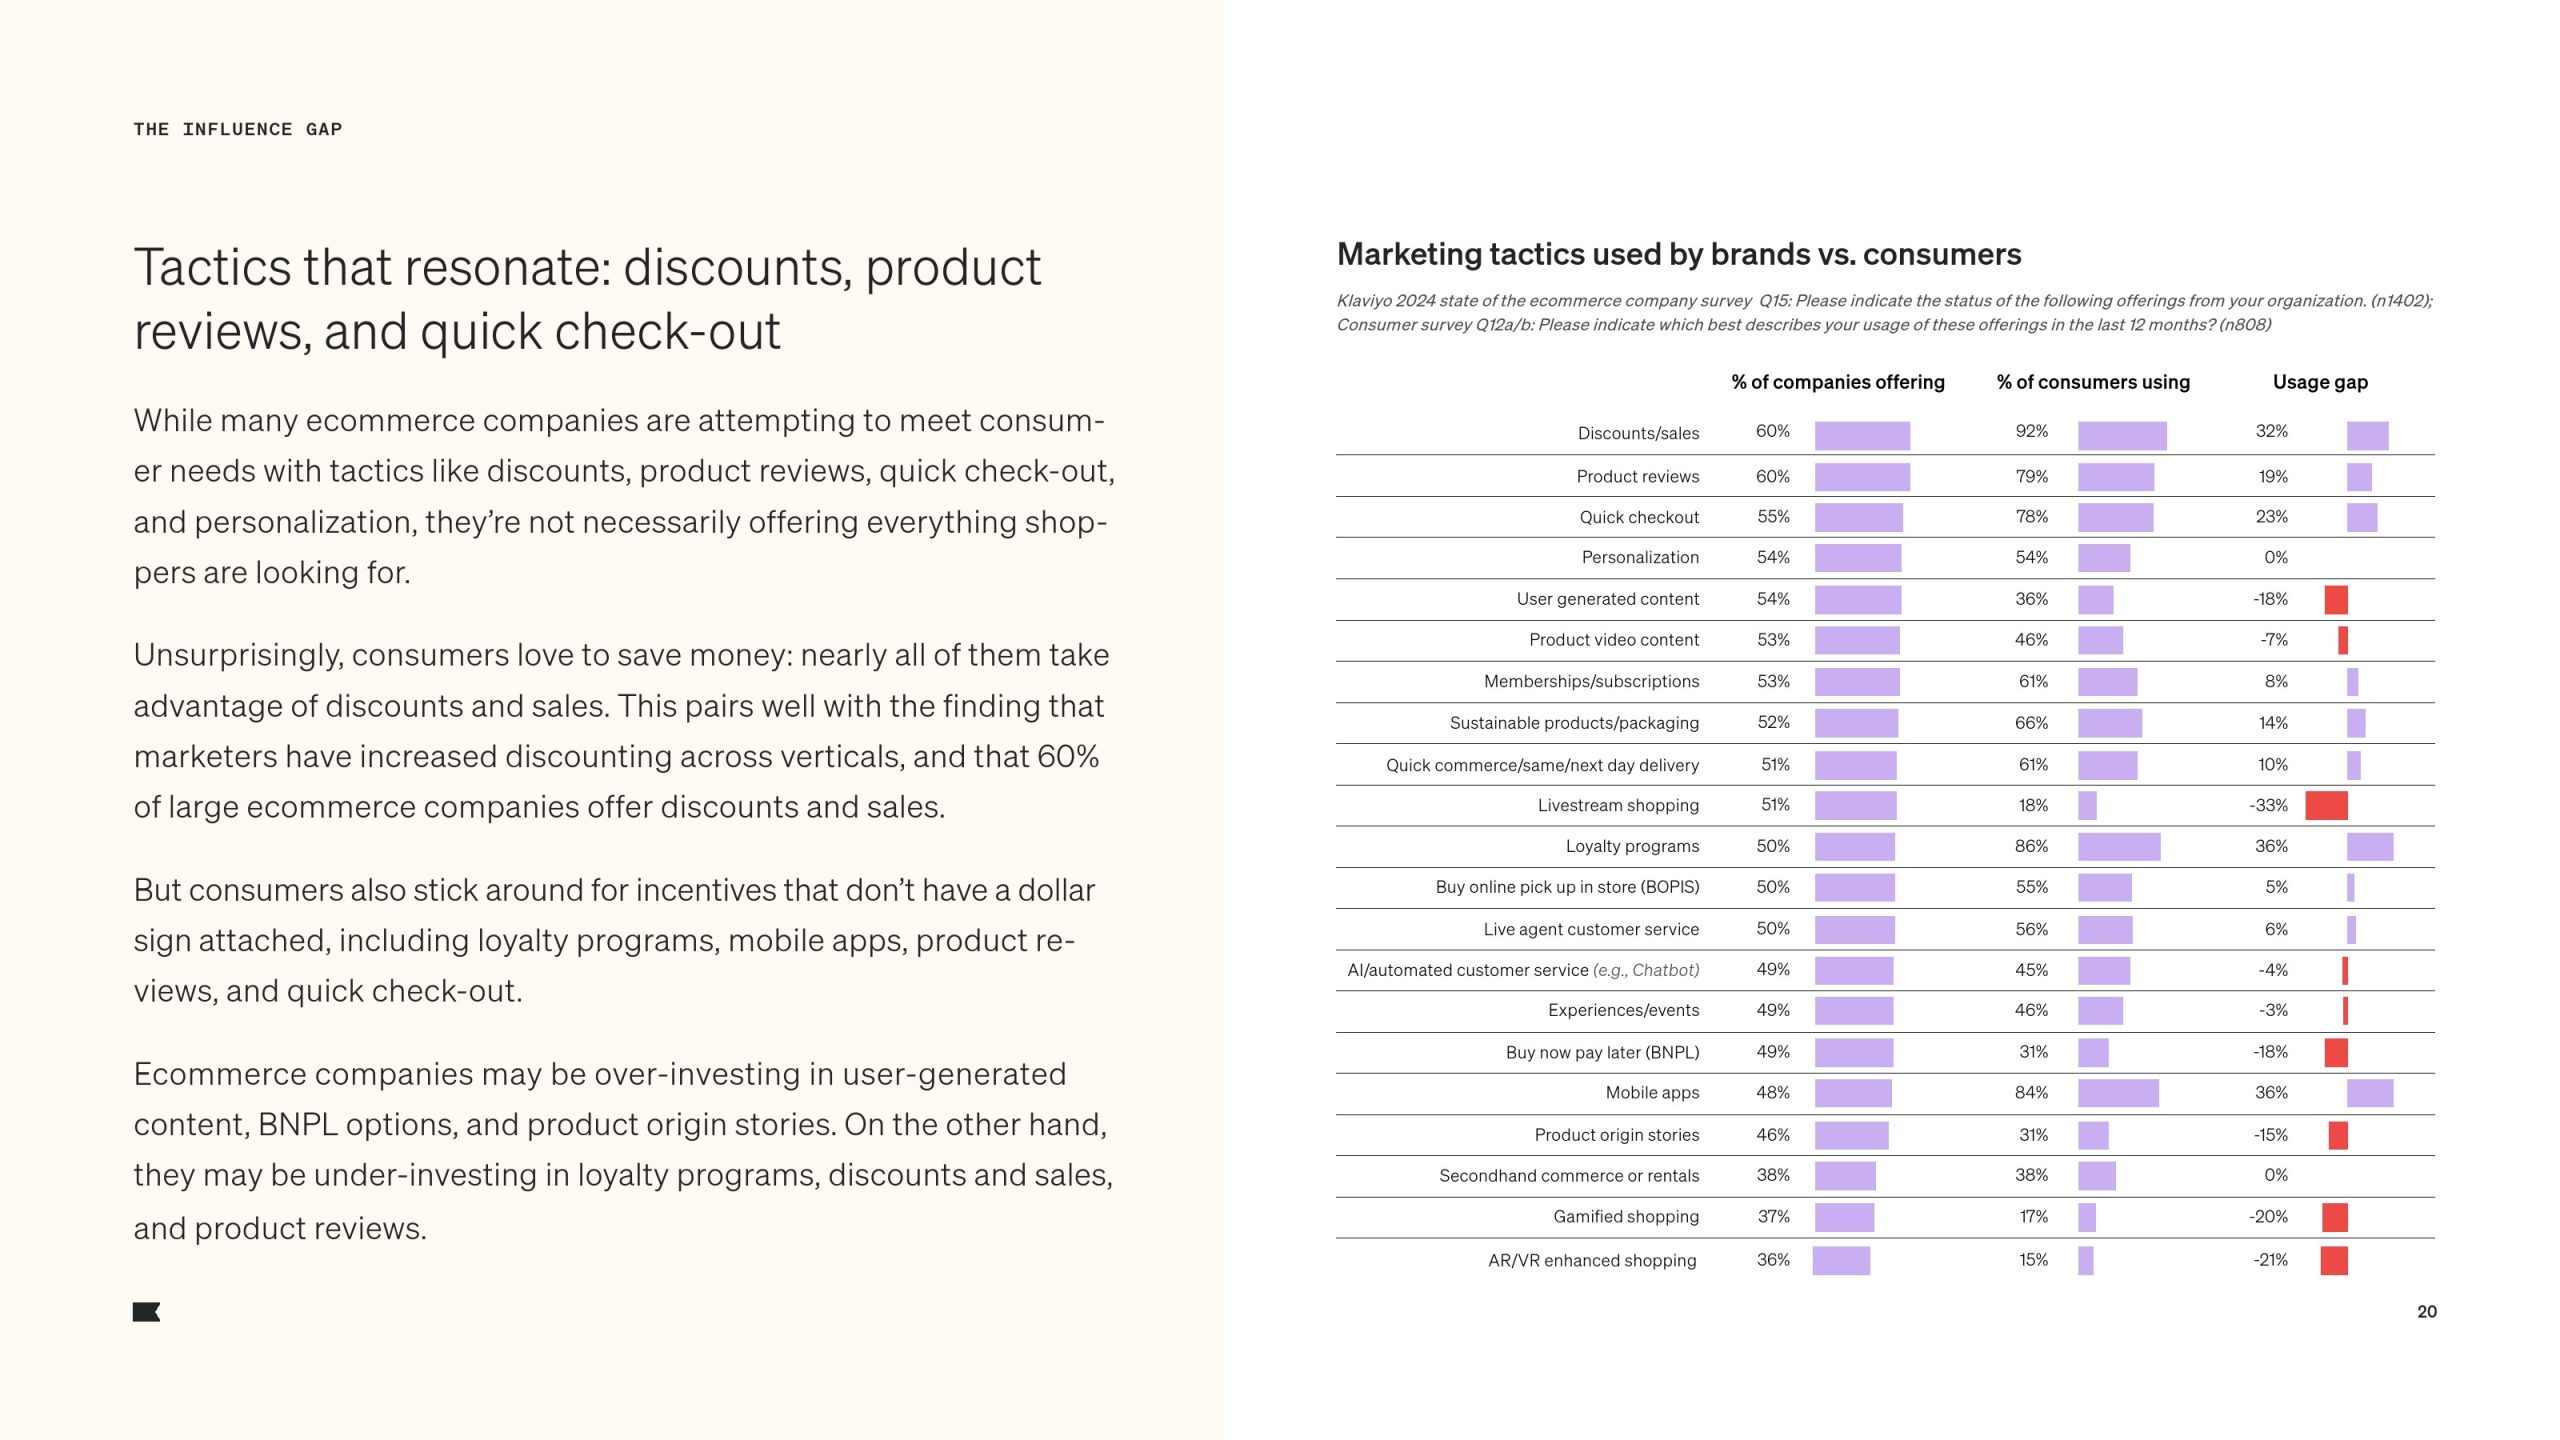Click the "THE INFLUENCE GAP" section label
The height and width of the screenshot is (1440, 2560).
238,129
